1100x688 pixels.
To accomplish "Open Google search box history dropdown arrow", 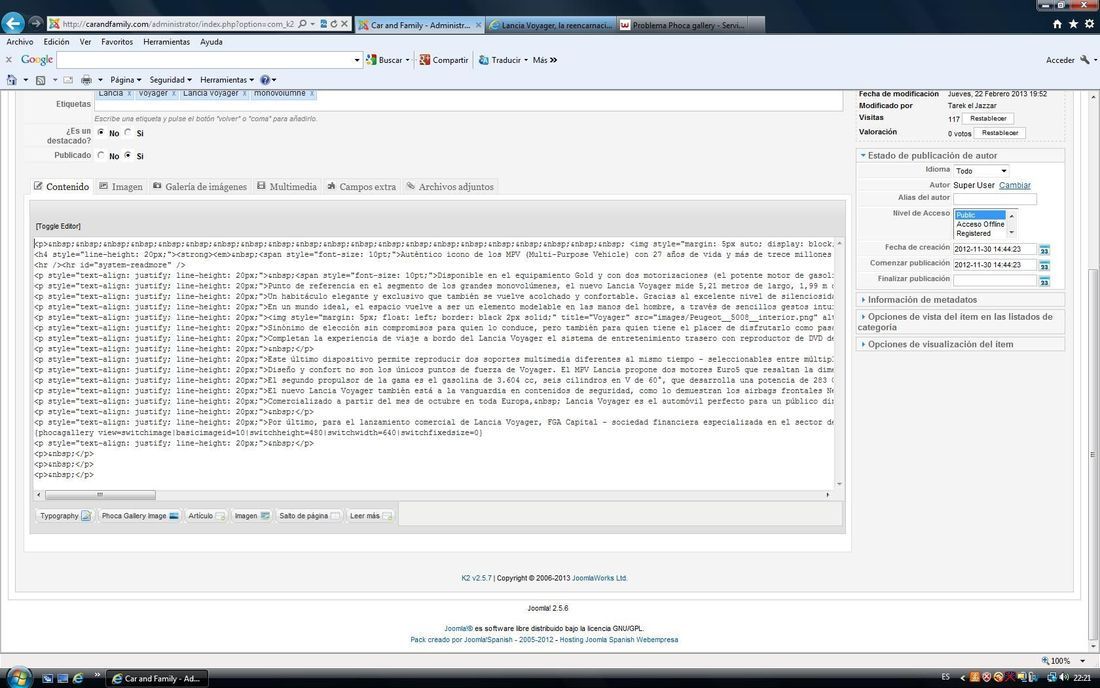I will [x=356, y=60].
